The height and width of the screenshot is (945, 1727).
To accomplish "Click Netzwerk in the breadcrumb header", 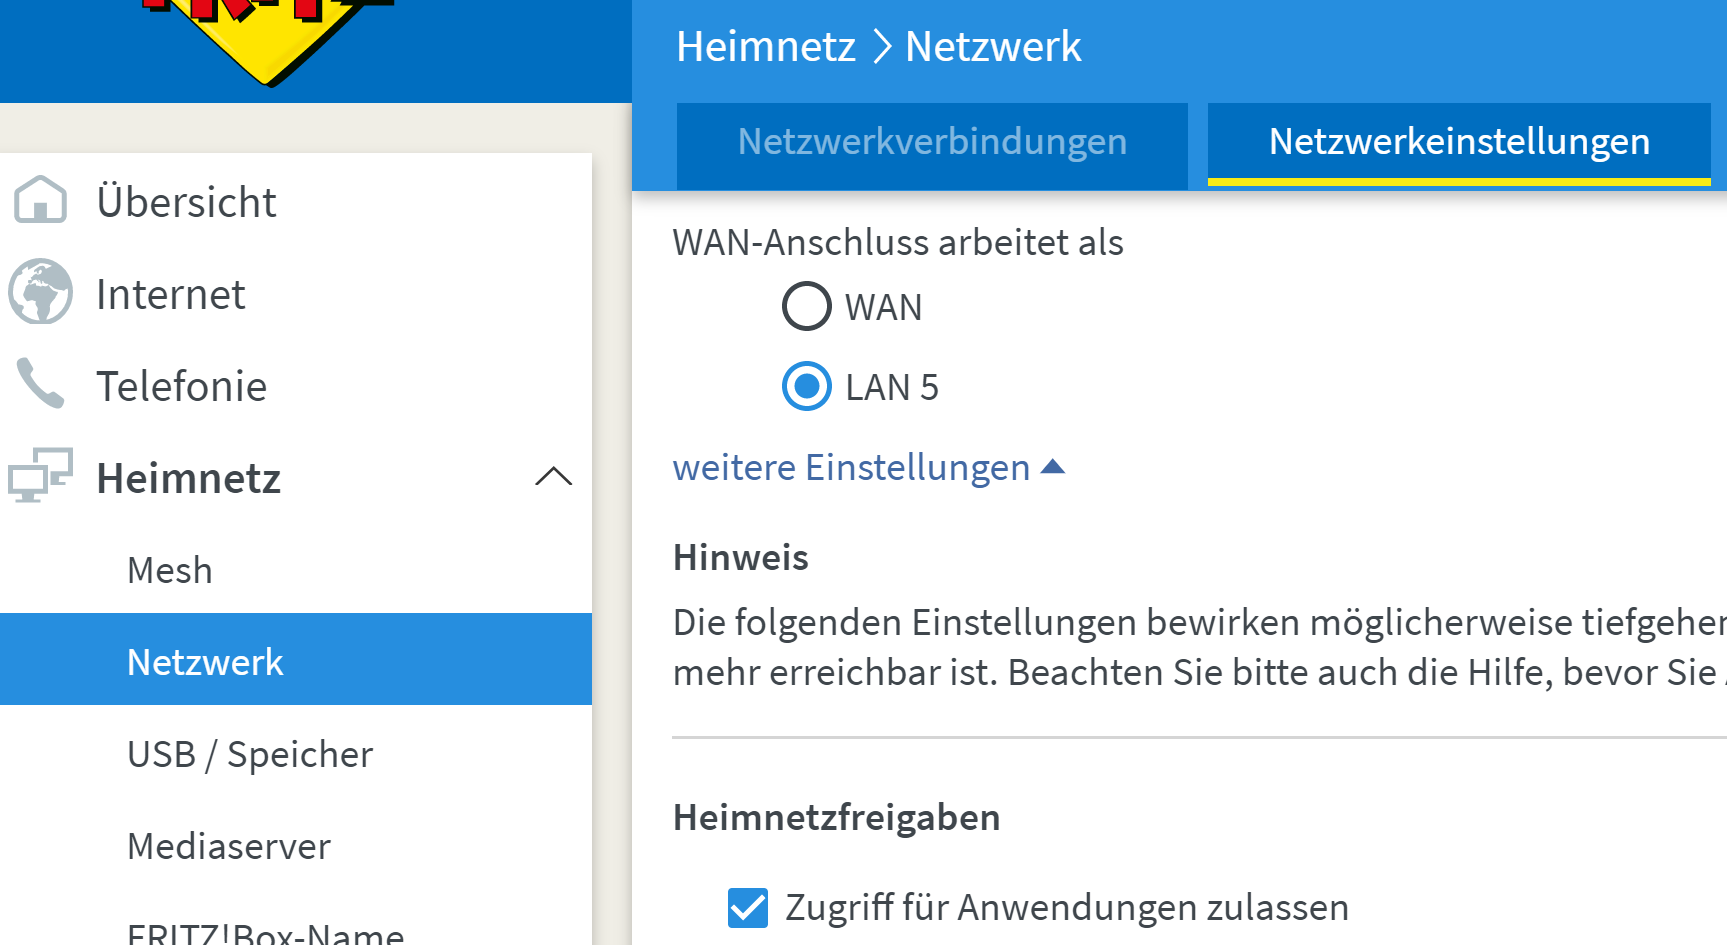I will [x=993, y=47].
